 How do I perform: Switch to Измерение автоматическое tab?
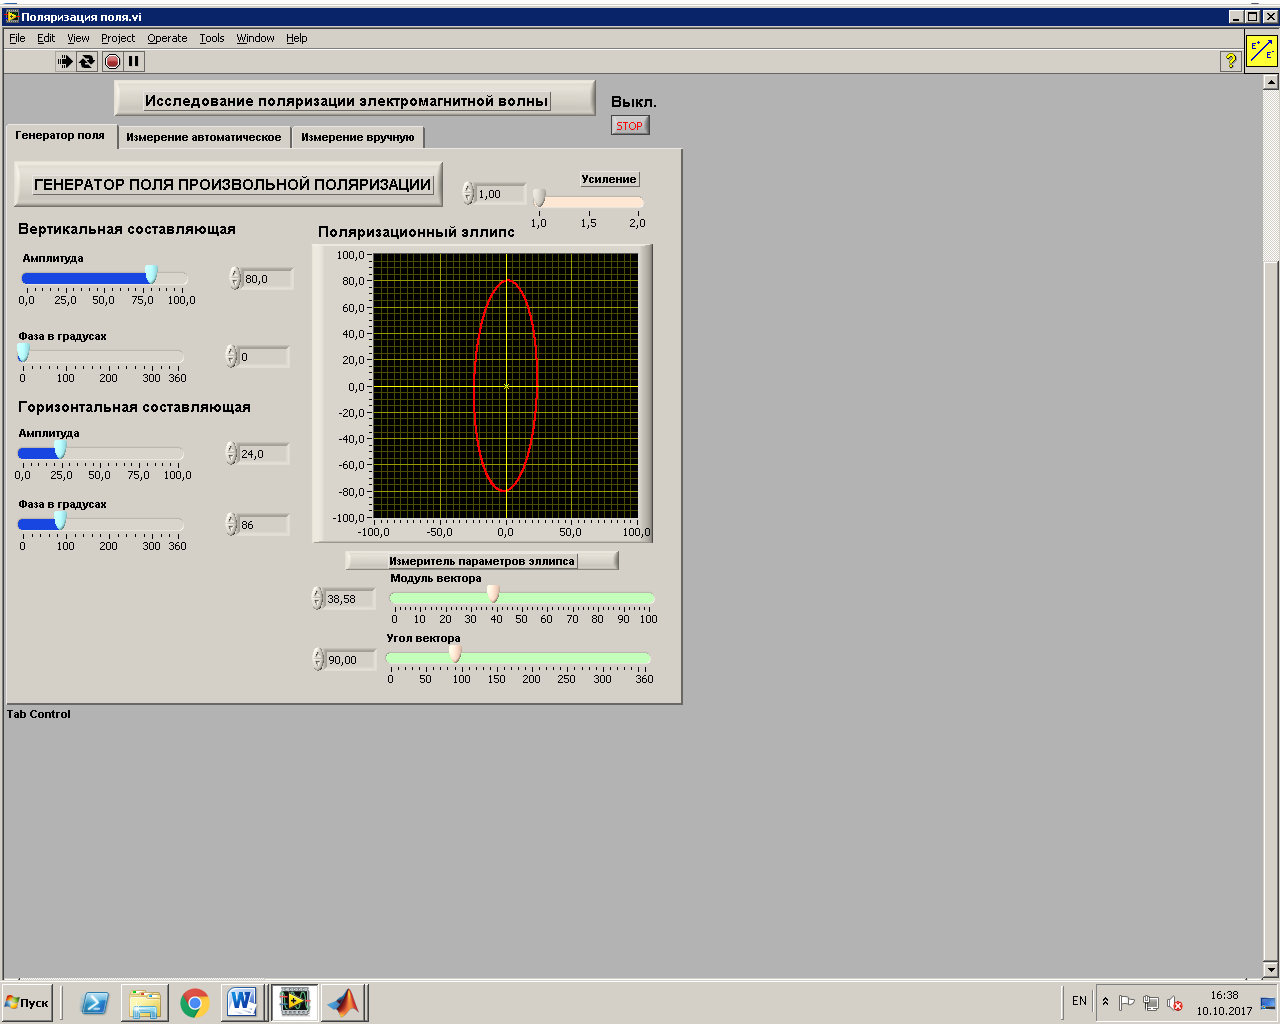coord(204,137)
